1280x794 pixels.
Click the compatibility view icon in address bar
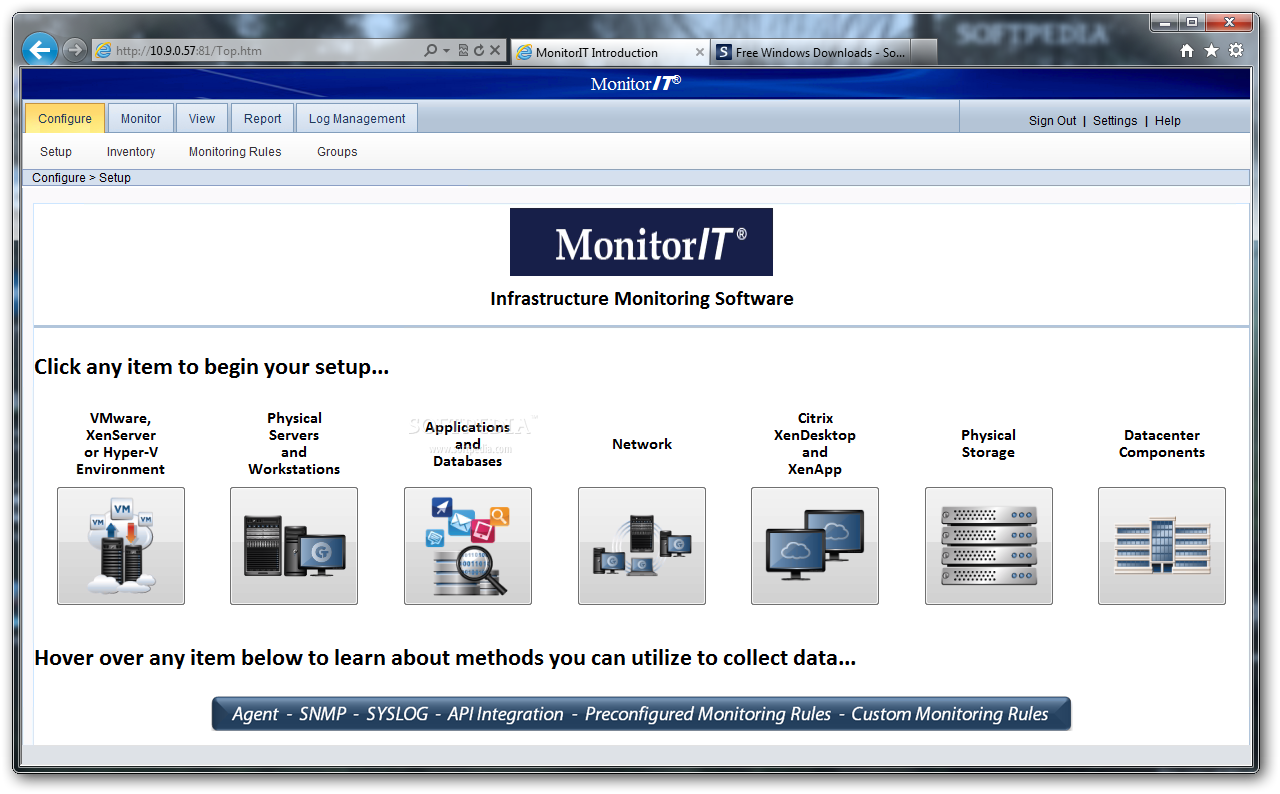(x=463, y=50)
